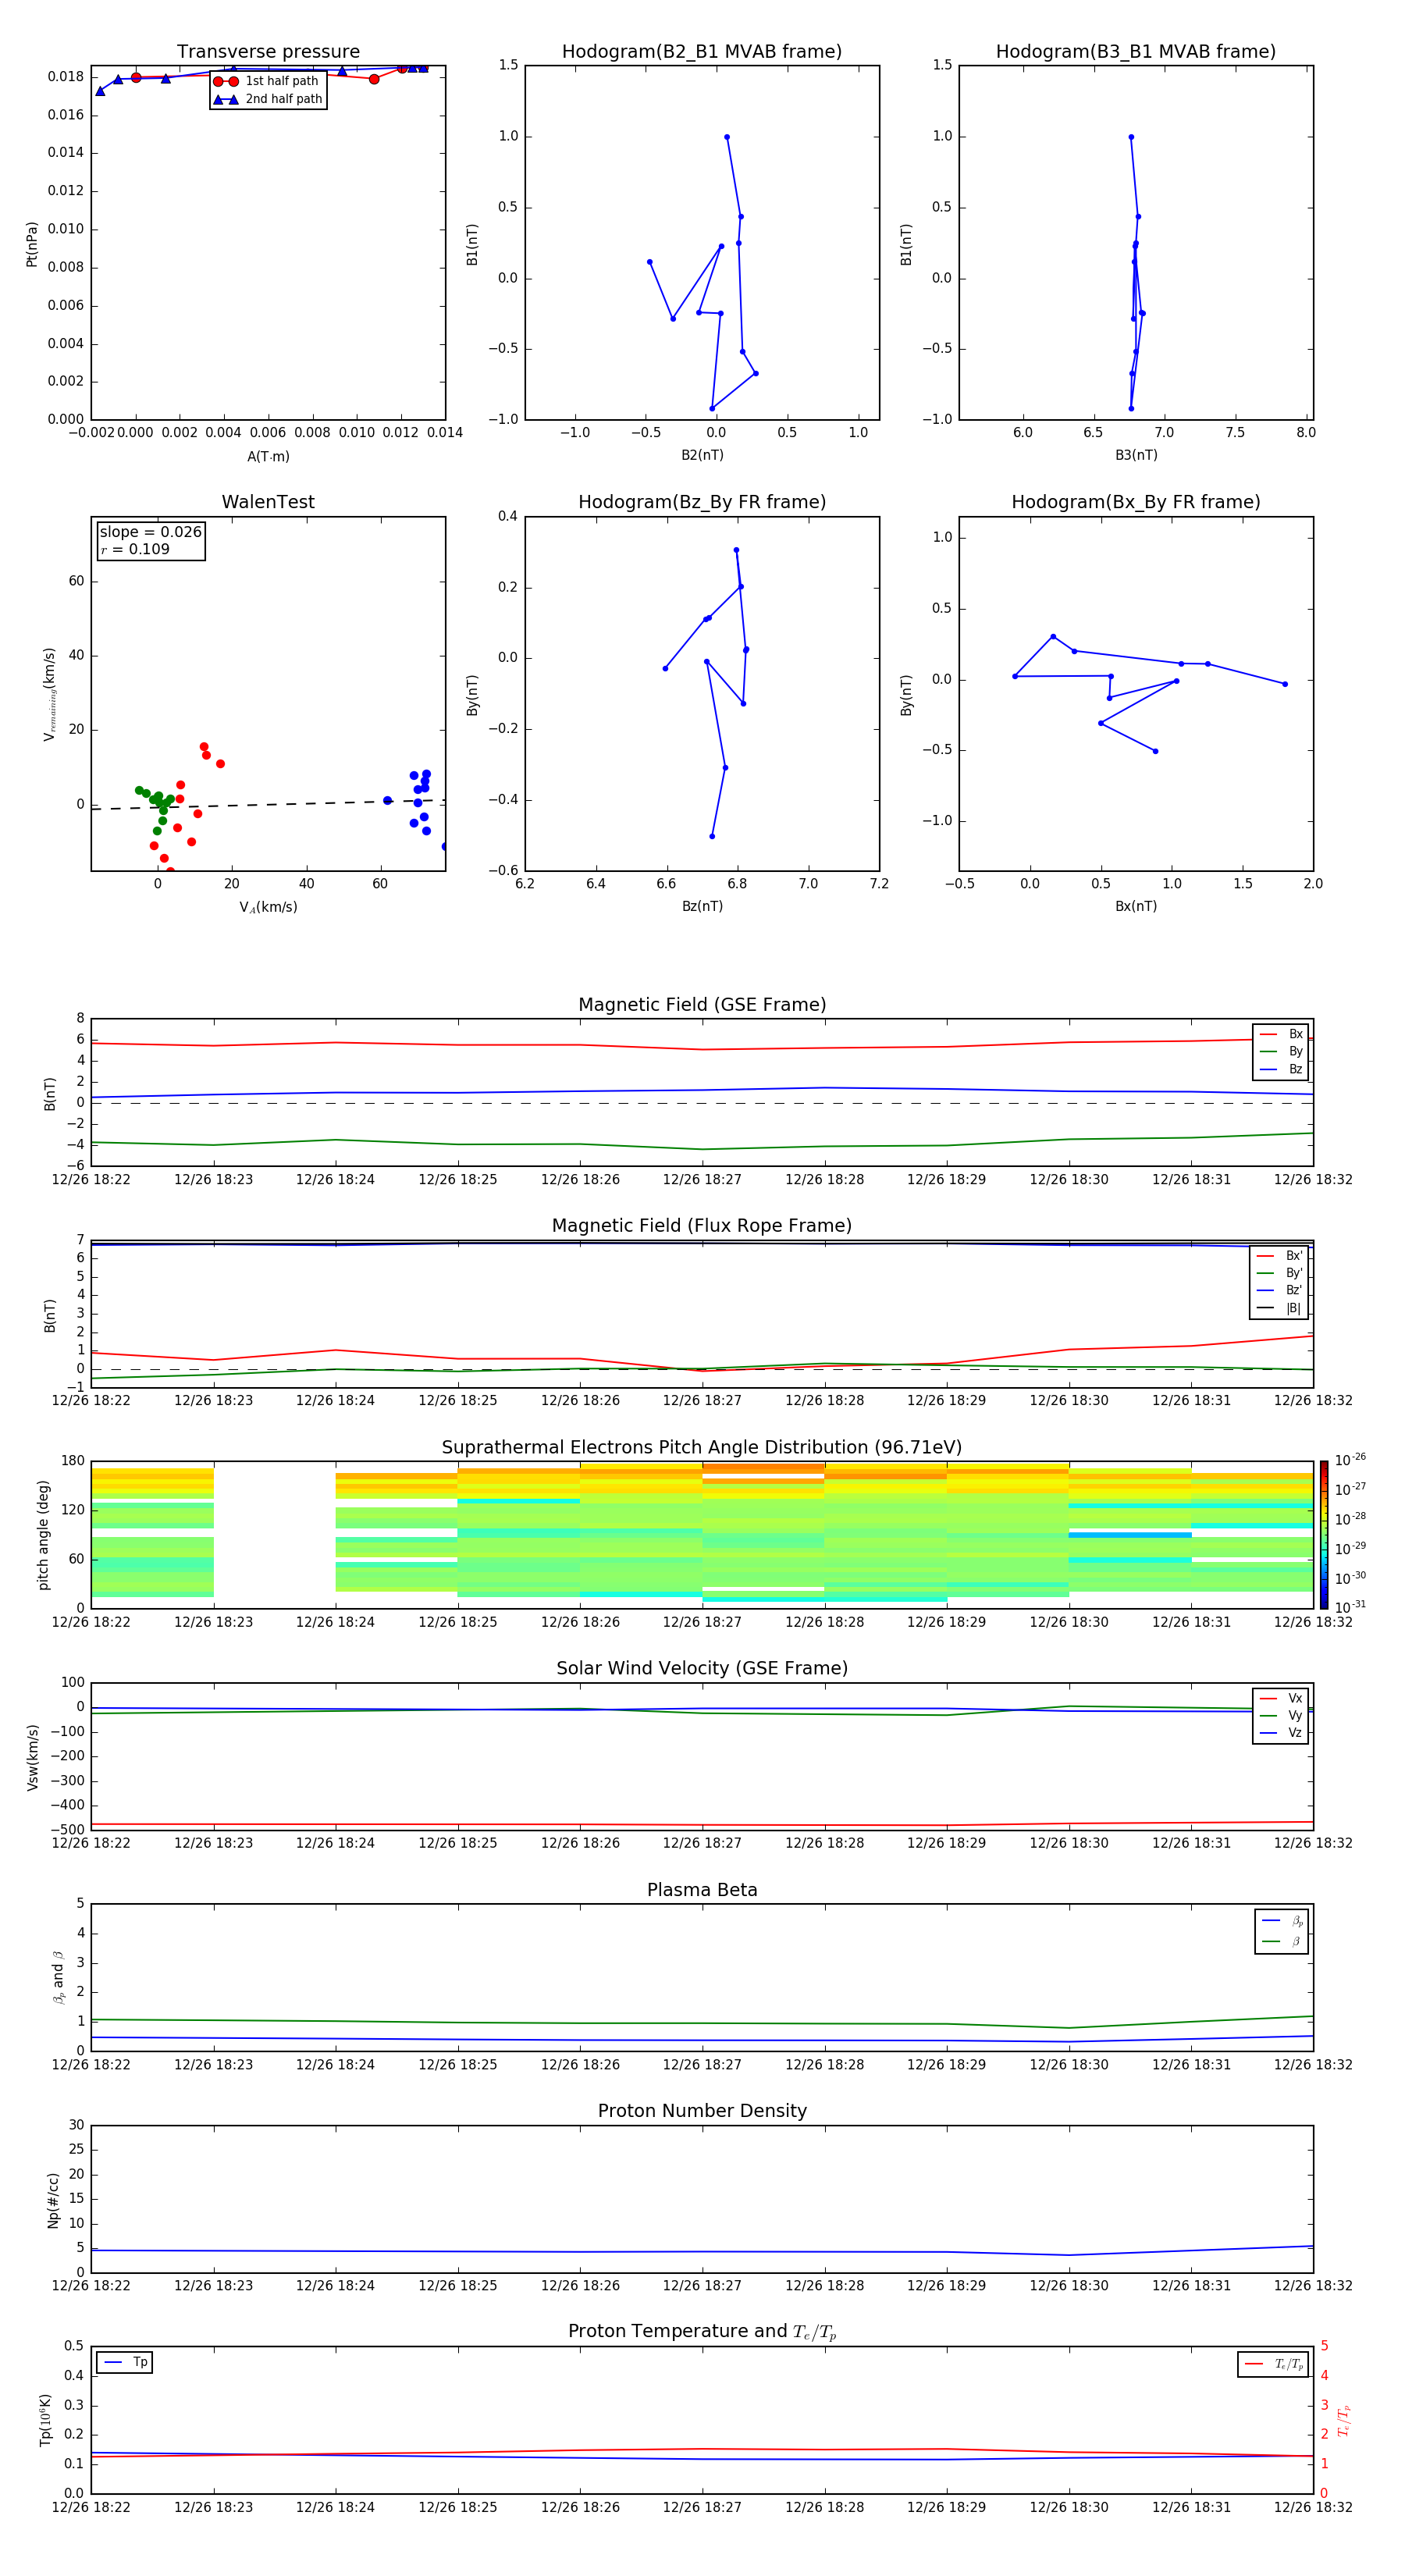Screen dimensions: 1405x2576
Task: Click the 'Magnetic Field (Flux Rope Frame)' title
Action: pos(702,1225)
